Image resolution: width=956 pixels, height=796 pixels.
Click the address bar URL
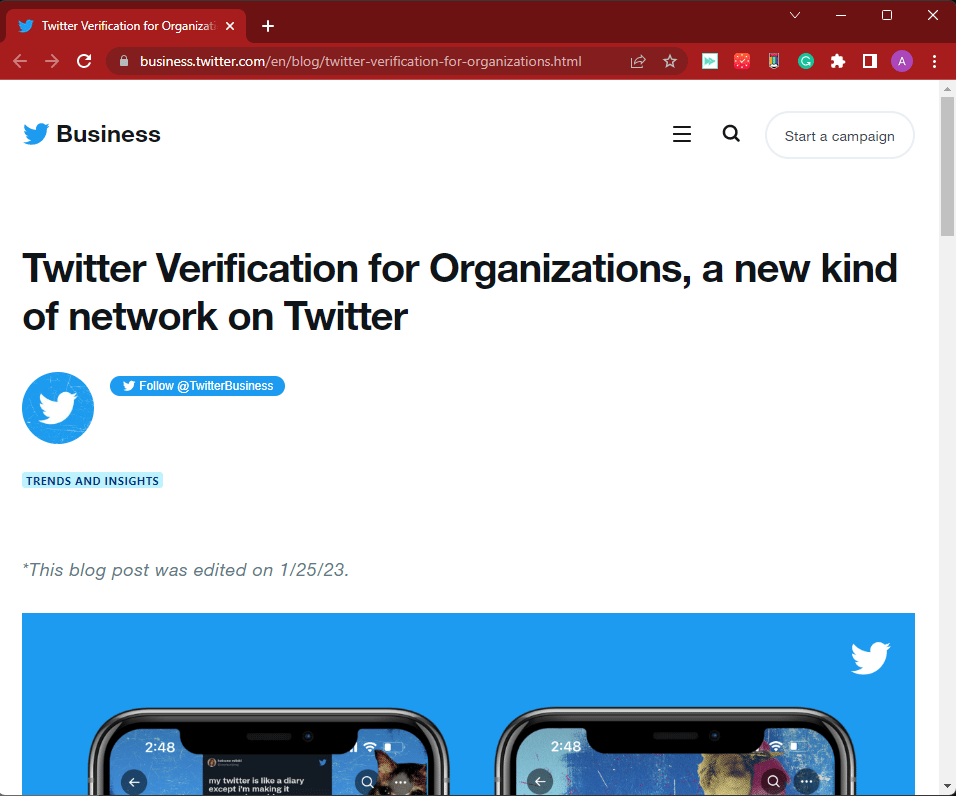coord(360,61)
